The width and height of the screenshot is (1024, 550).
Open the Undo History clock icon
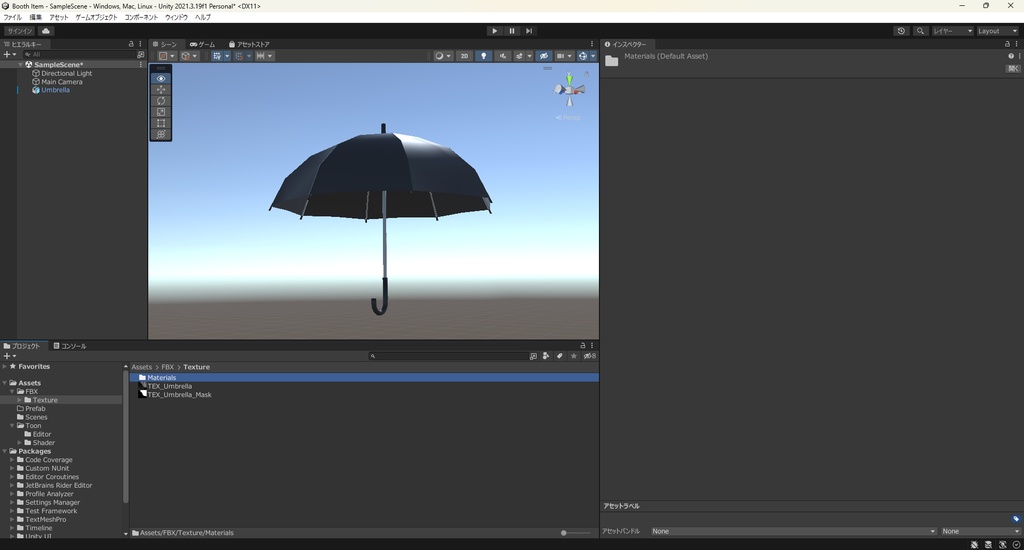901,31
